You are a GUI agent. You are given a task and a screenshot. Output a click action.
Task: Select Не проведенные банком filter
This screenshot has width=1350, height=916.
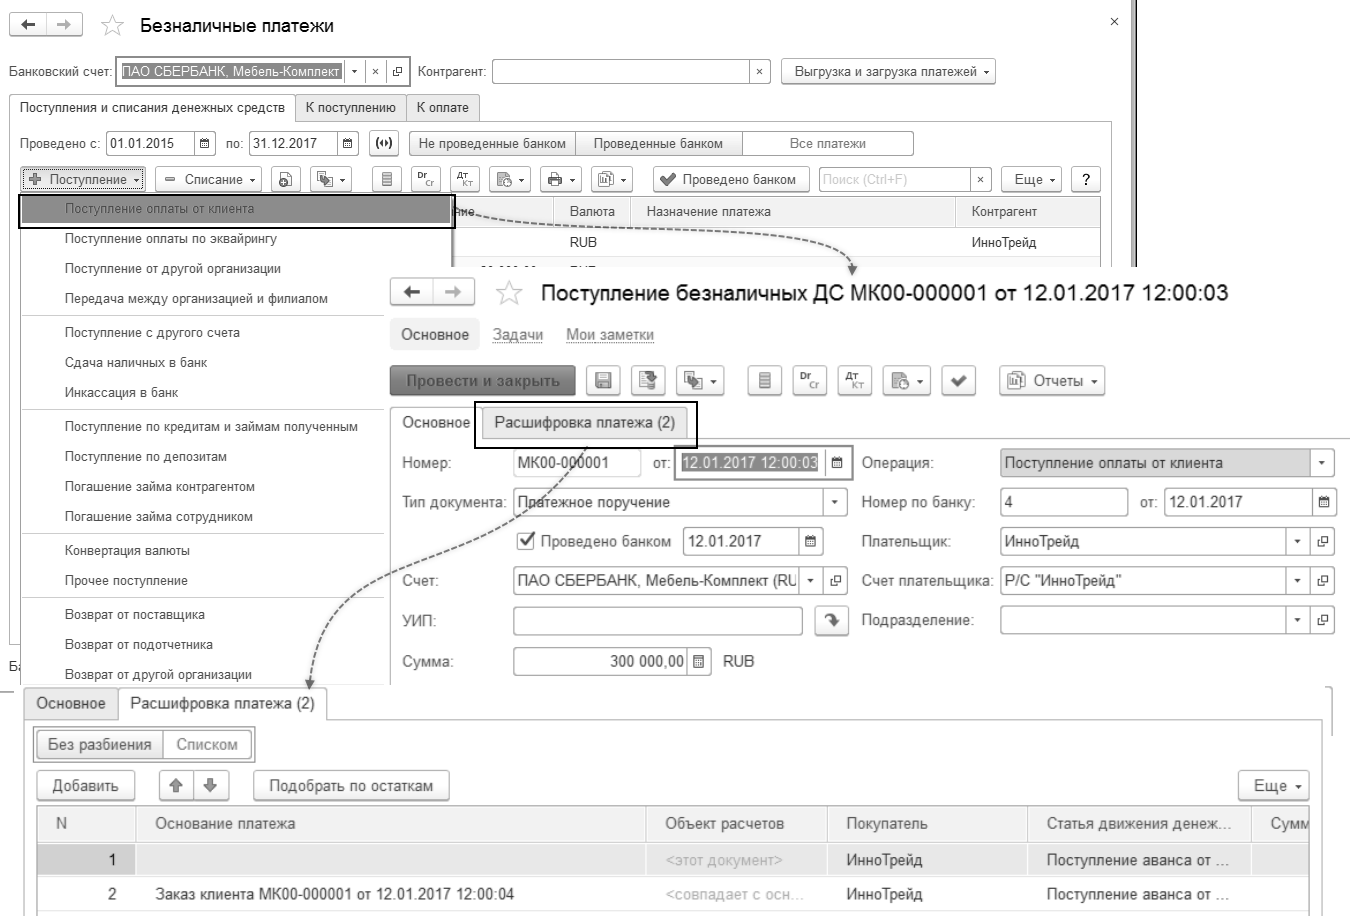point(492,143)
